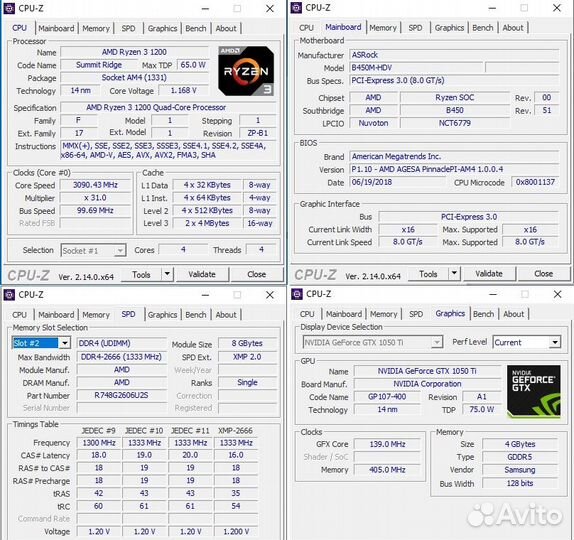The image size is (574, 540).
Task: Select the About tab in the Graphics window
Action: click(x=513, y=314)
